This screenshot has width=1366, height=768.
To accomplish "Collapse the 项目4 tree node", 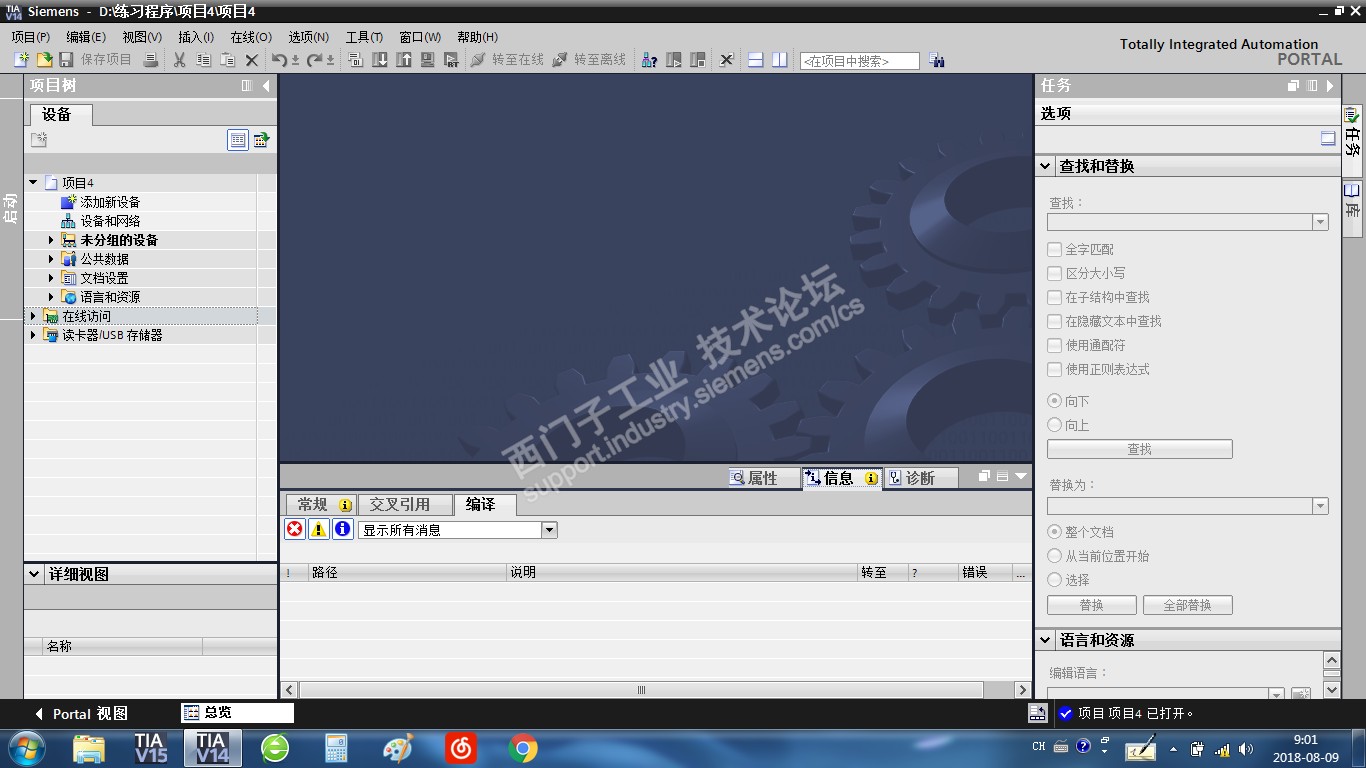I will point(33,183).
